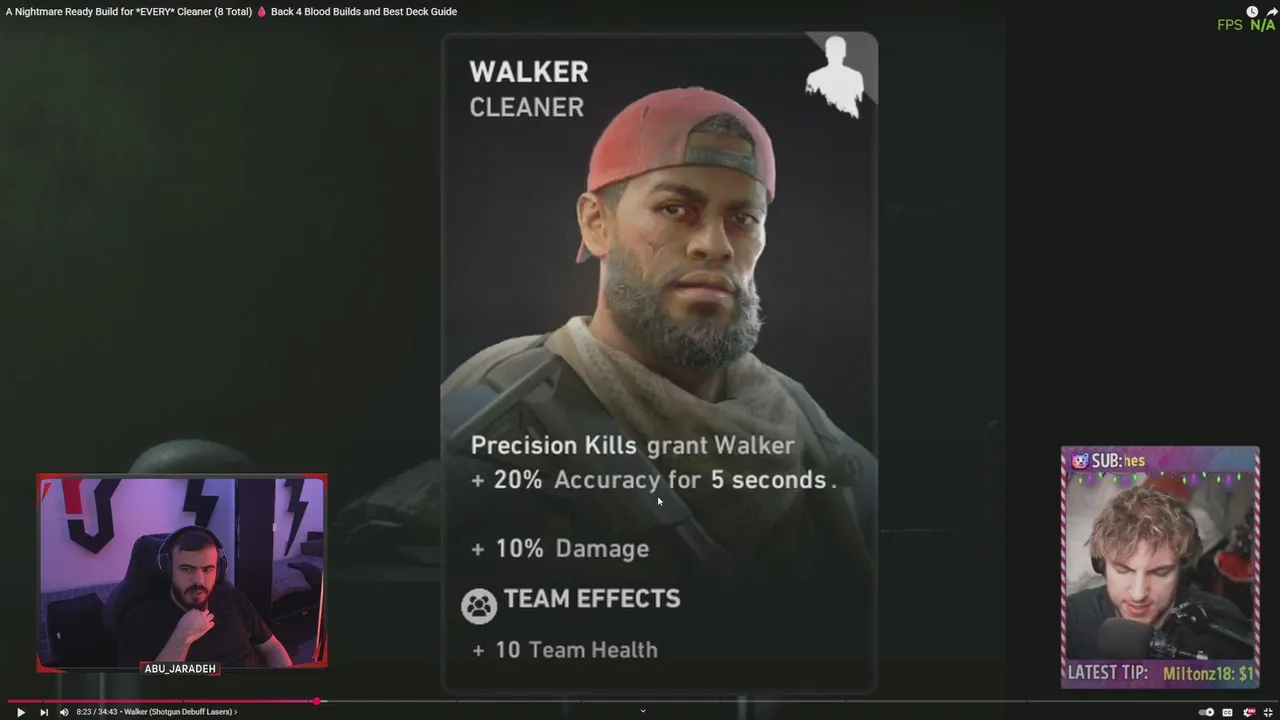Click the cleaner silhouette icon on card

click(x=835, y=77)
